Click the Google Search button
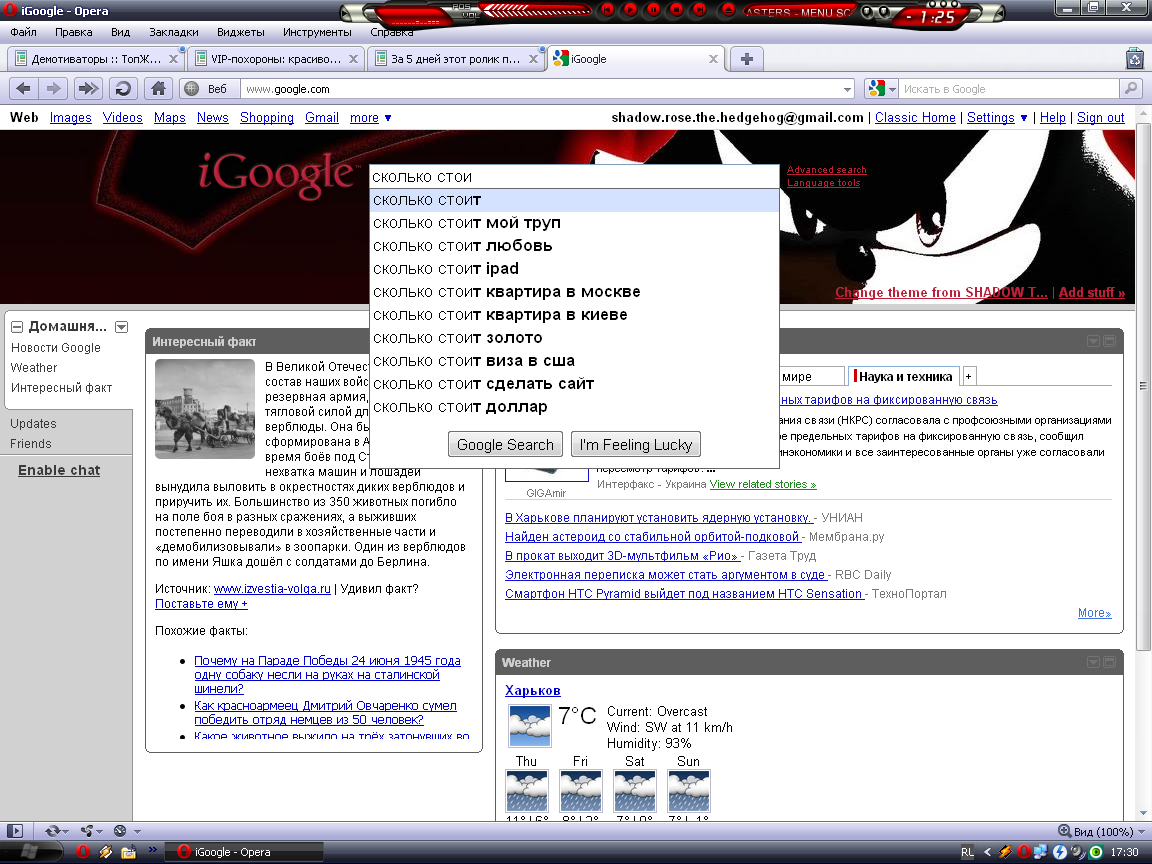This screenshot has height=864, width=1152. (x=505, y=444)
